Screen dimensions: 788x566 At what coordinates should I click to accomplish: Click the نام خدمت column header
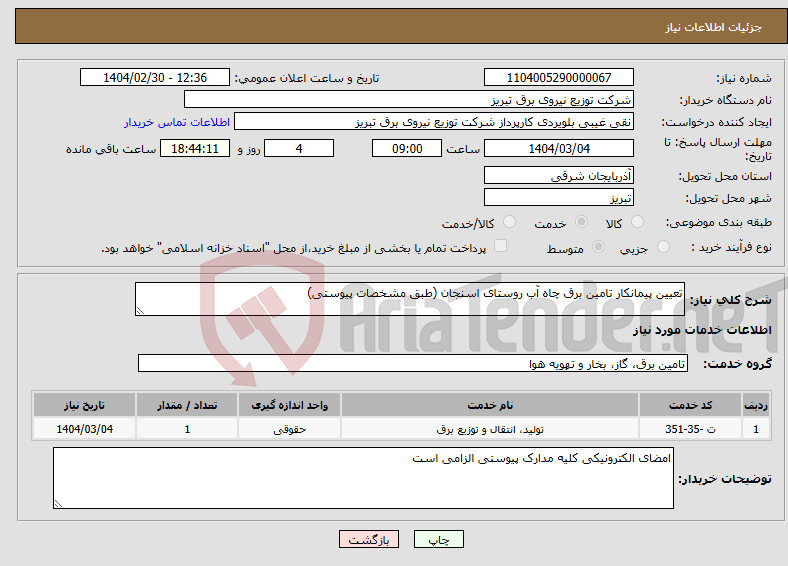(x=490, y=405)
